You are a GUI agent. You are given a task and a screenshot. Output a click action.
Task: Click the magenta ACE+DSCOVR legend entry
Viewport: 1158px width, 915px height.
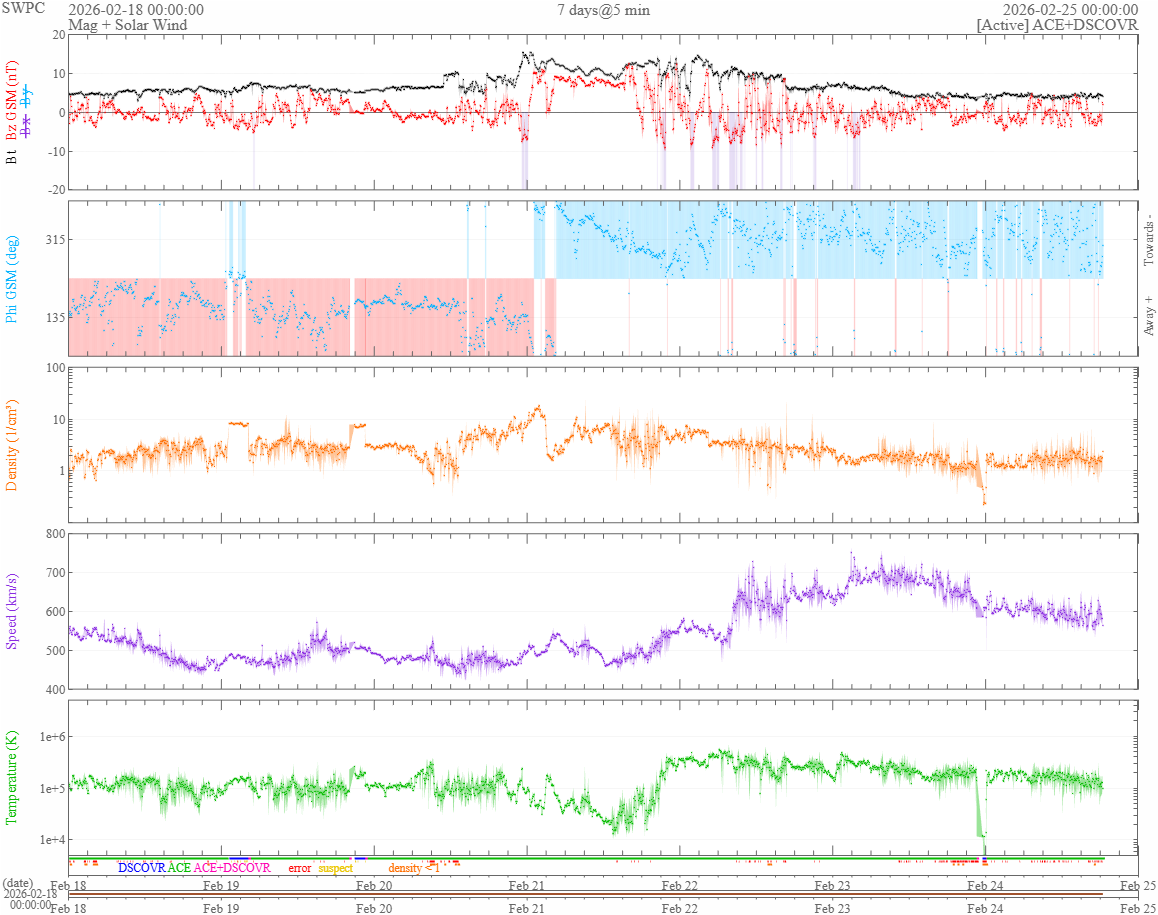[231, 868]
